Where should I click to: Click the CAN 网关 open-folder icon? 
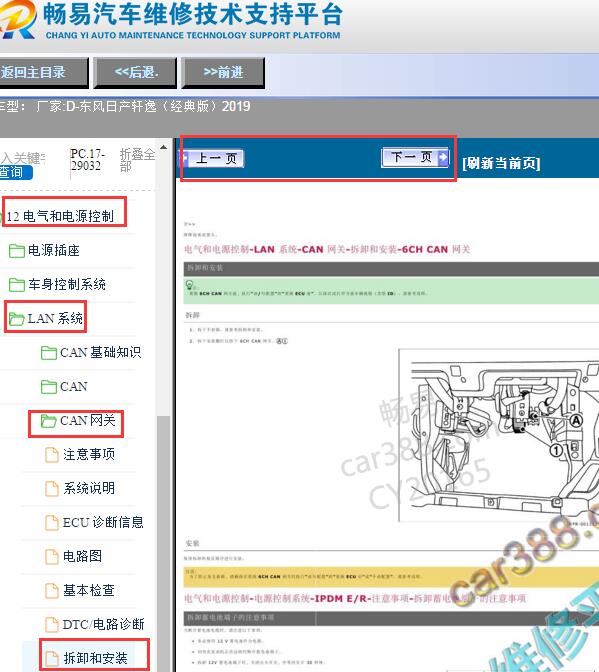click(x=49, y=421)
